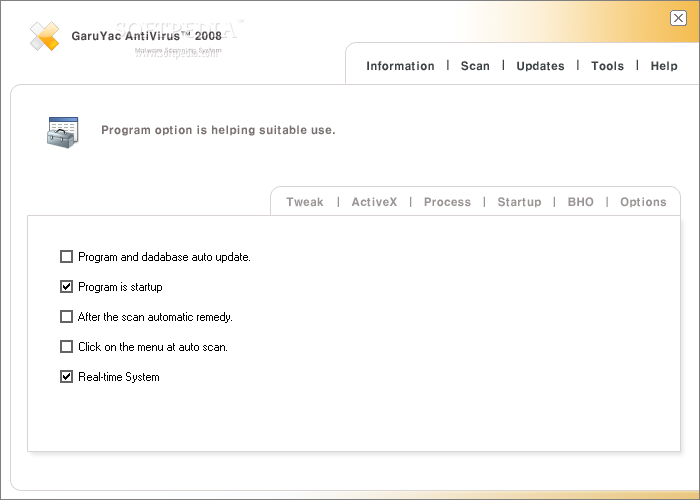Click 'Program option is helping suitable use.' text
Image resolution: width=700 pixels, height=500 pixels.
click(x=218, y=130)
